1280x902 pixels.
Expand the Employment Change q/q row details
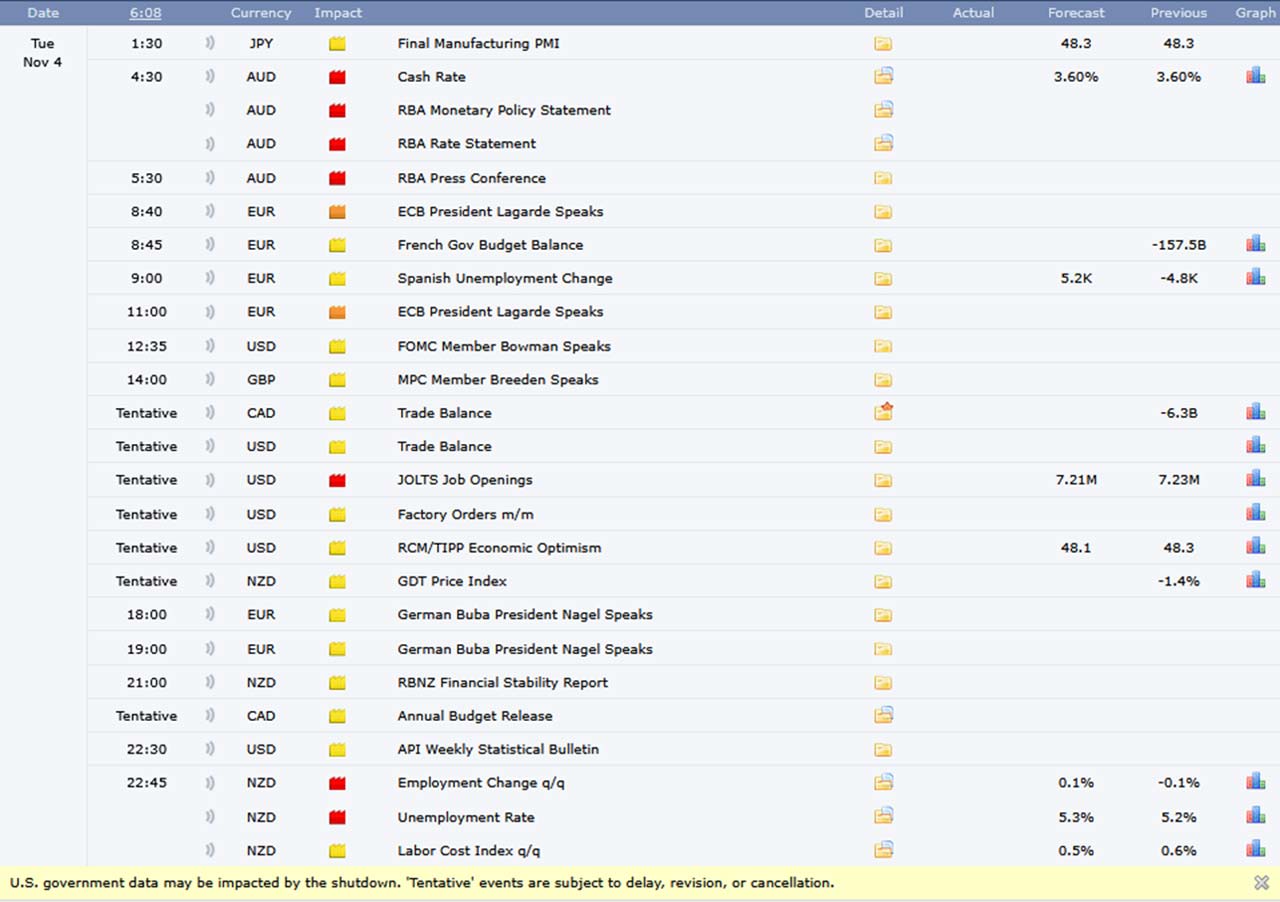coord(883,783)
